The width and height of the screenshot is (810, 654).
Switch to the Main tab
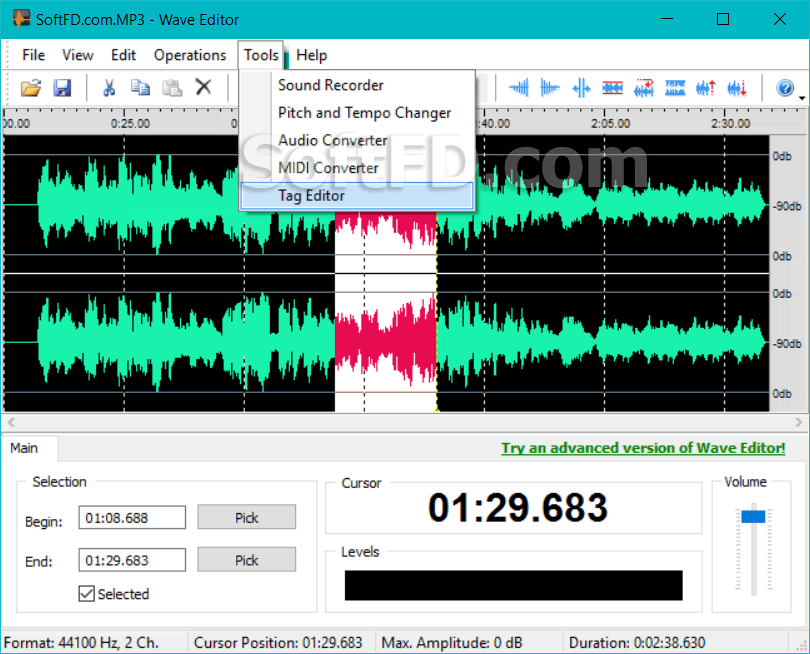click(24, 448)
